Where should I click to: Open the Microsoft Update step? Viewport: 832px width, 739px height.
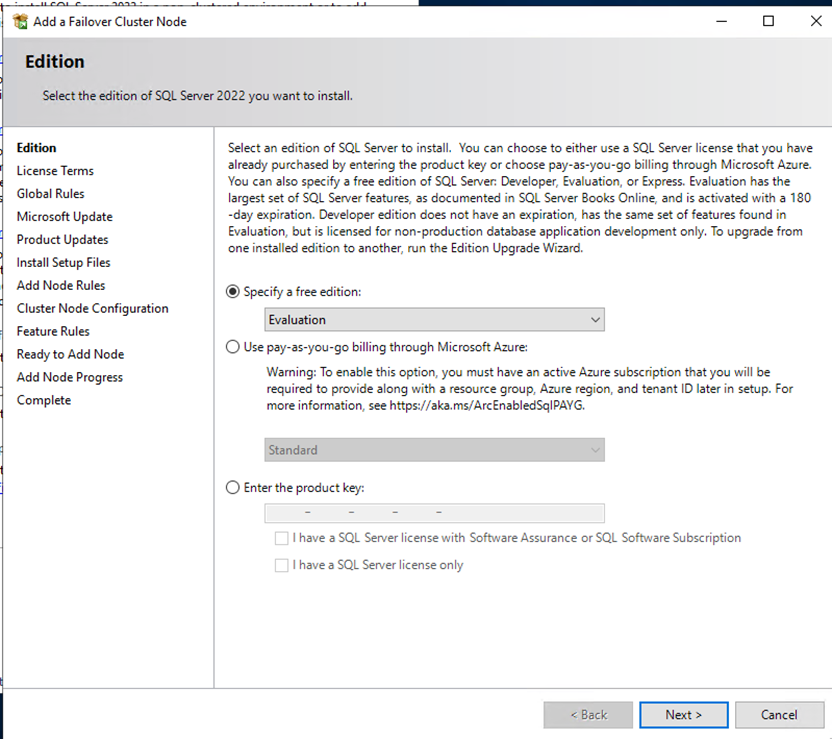64,217
